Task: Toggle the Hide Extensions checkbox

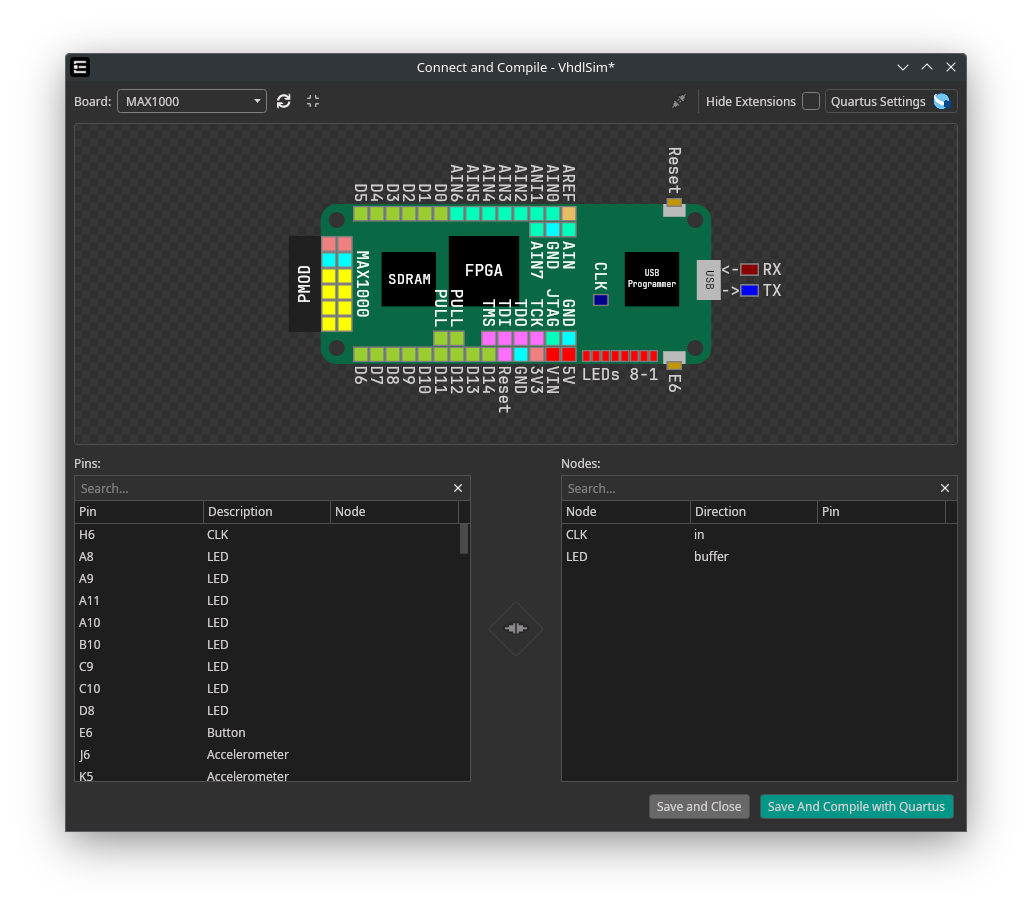Action: click(810, 101)
